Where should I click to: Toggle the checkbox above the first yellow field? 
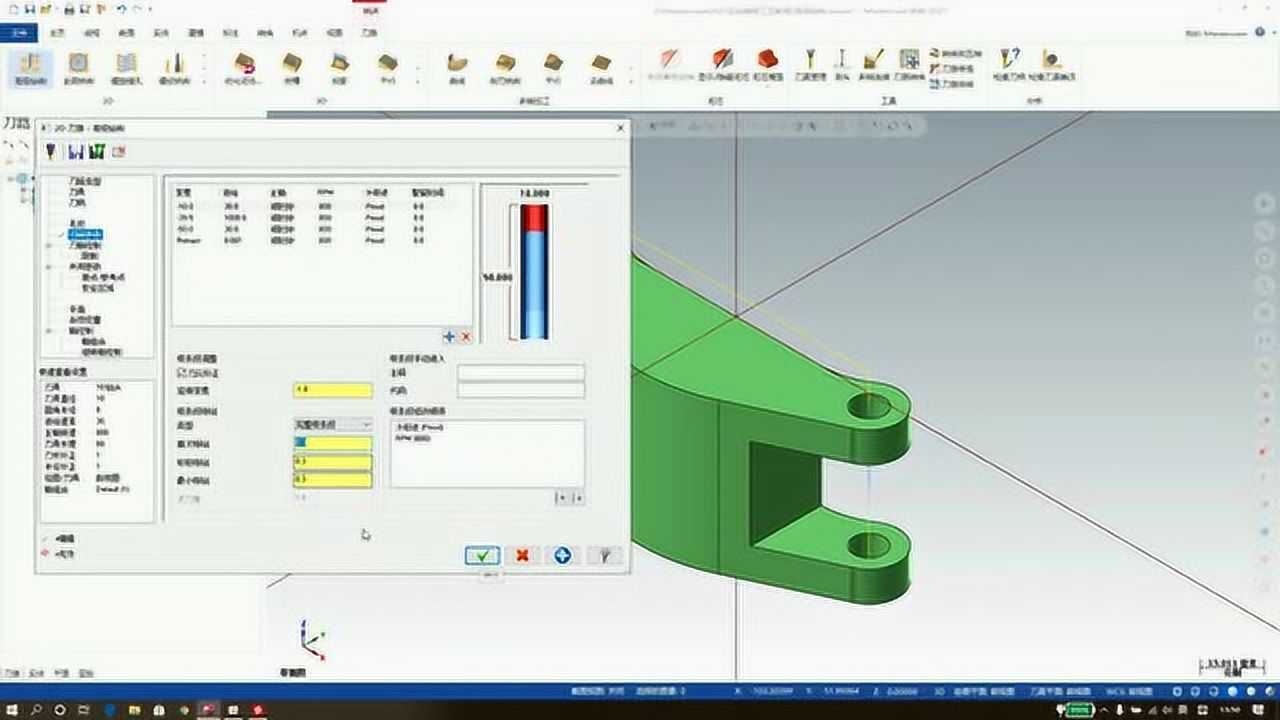tap(180, 373)
